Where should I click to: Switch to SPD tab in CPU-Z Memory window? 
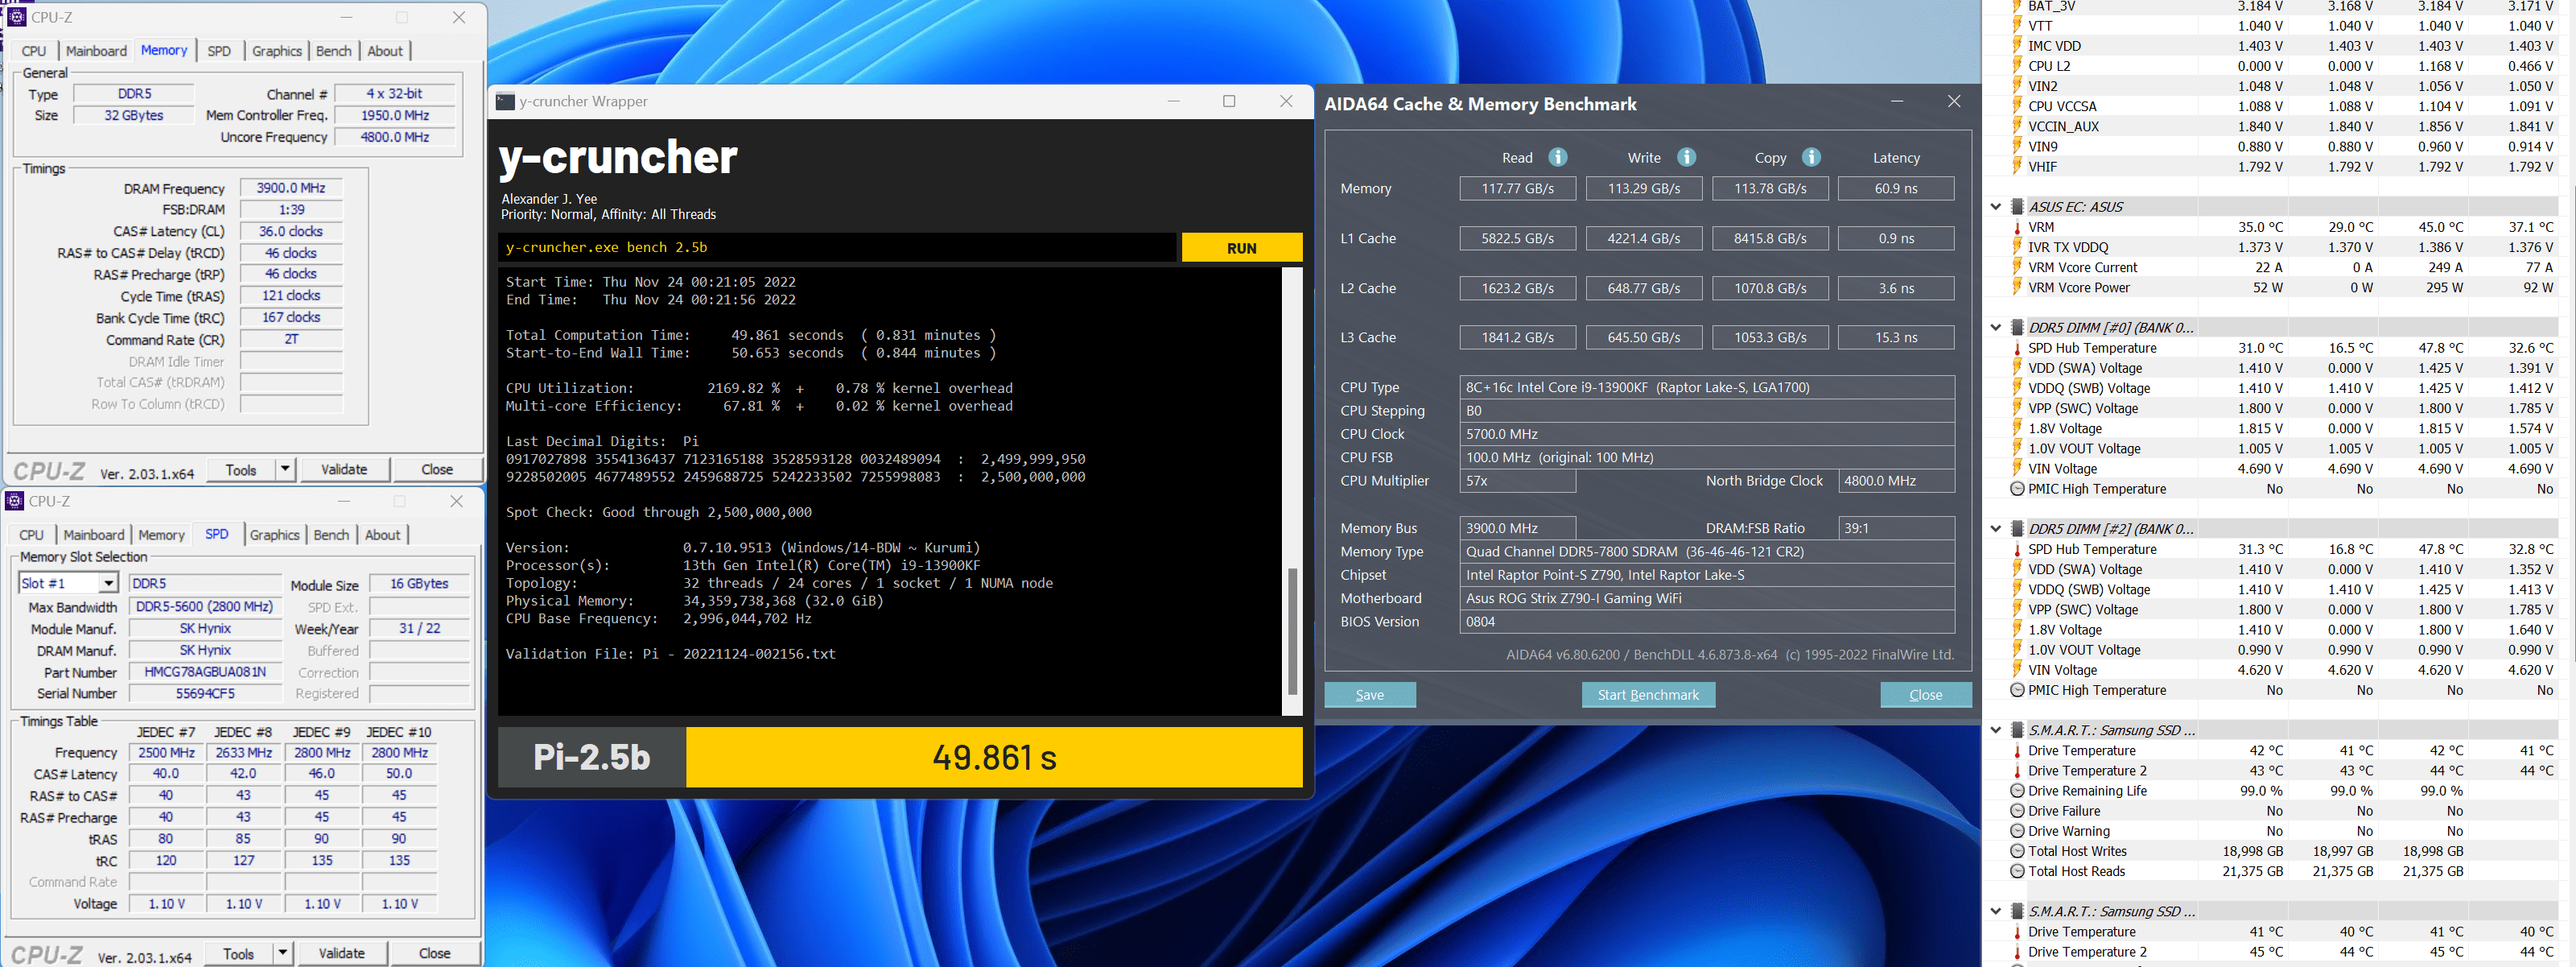point(219,51)
